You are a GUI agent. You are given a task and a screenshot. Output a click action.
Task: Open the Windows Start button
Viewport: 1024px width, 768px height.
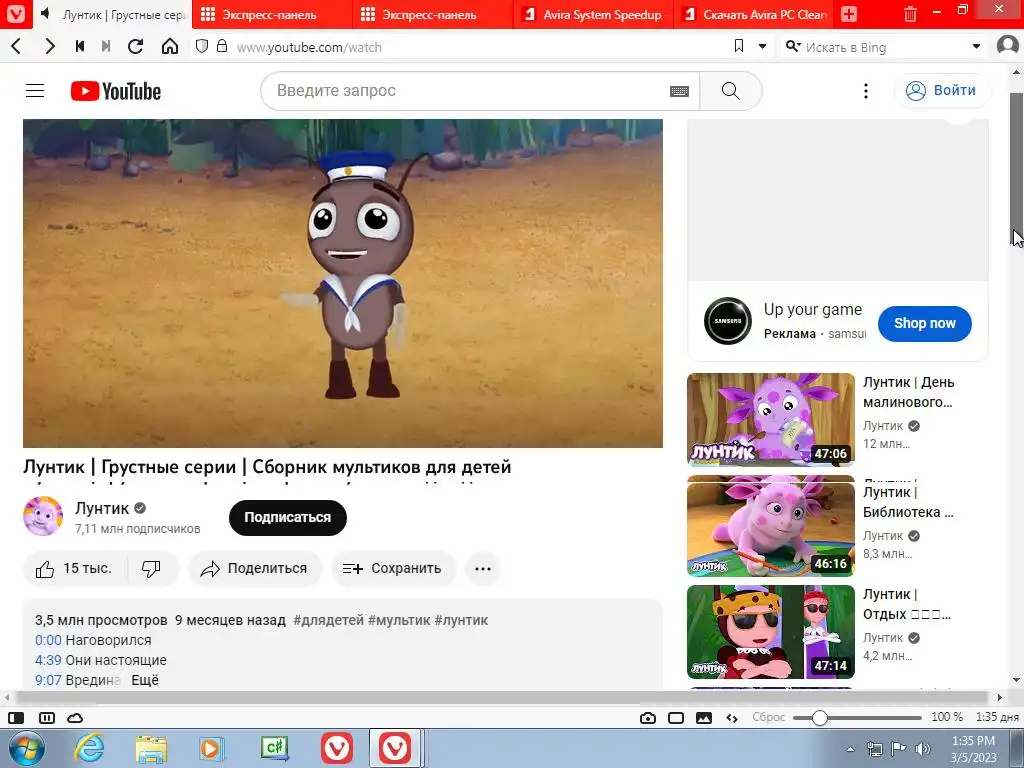(x=26, y=748)
